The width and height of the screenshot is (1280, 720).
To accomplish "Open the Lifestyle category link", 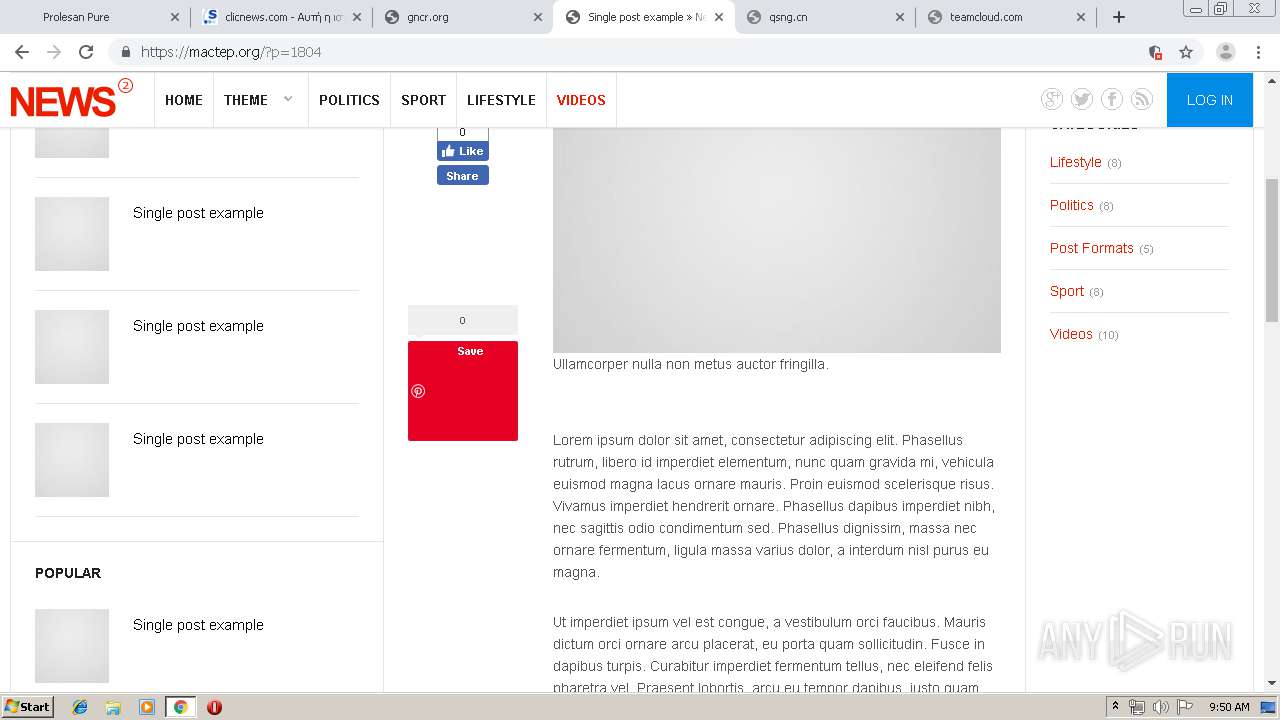I will click(1075, 162).
